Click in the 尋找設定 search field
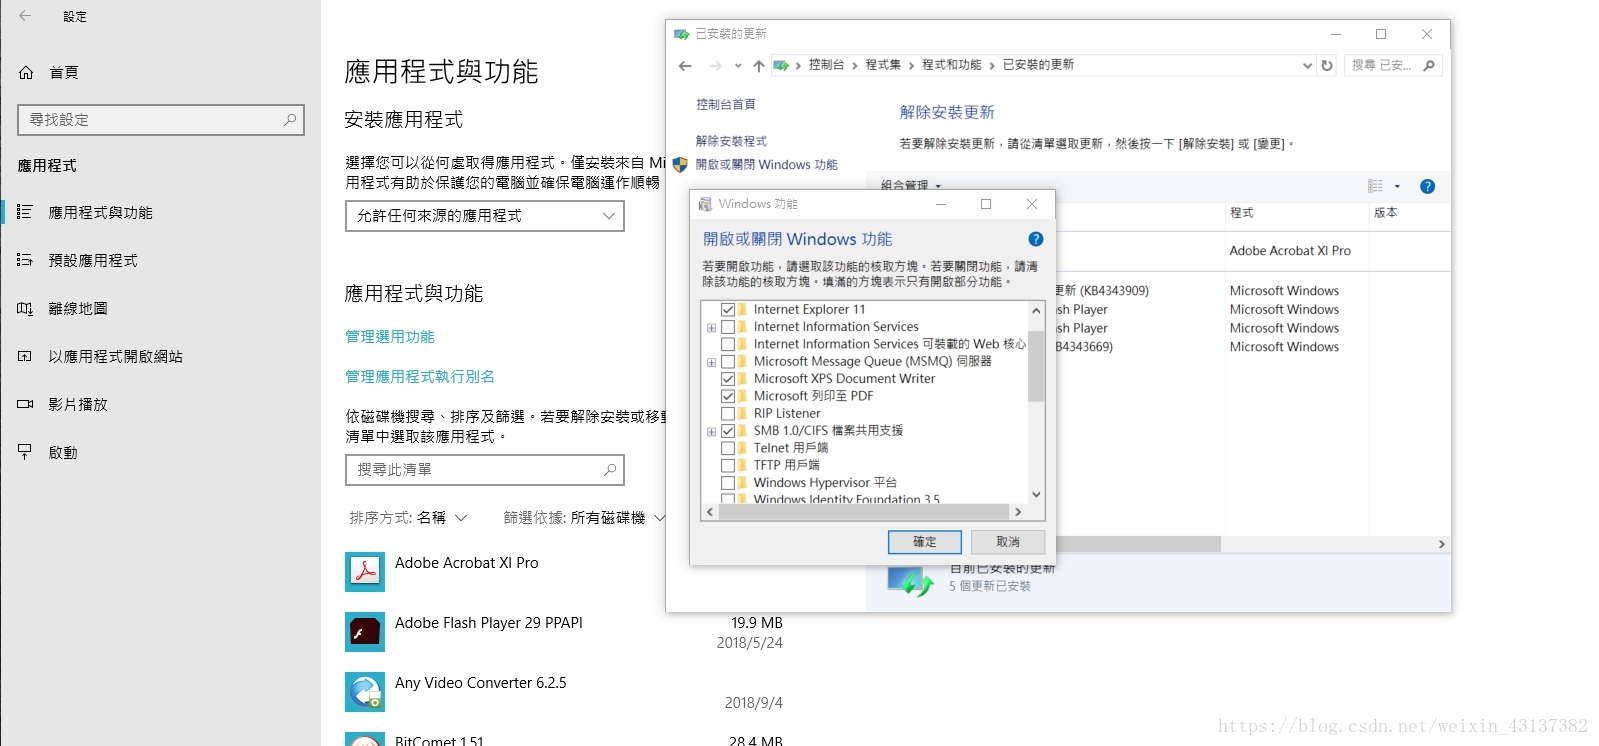1599x746 pixels. coord(161,119)
